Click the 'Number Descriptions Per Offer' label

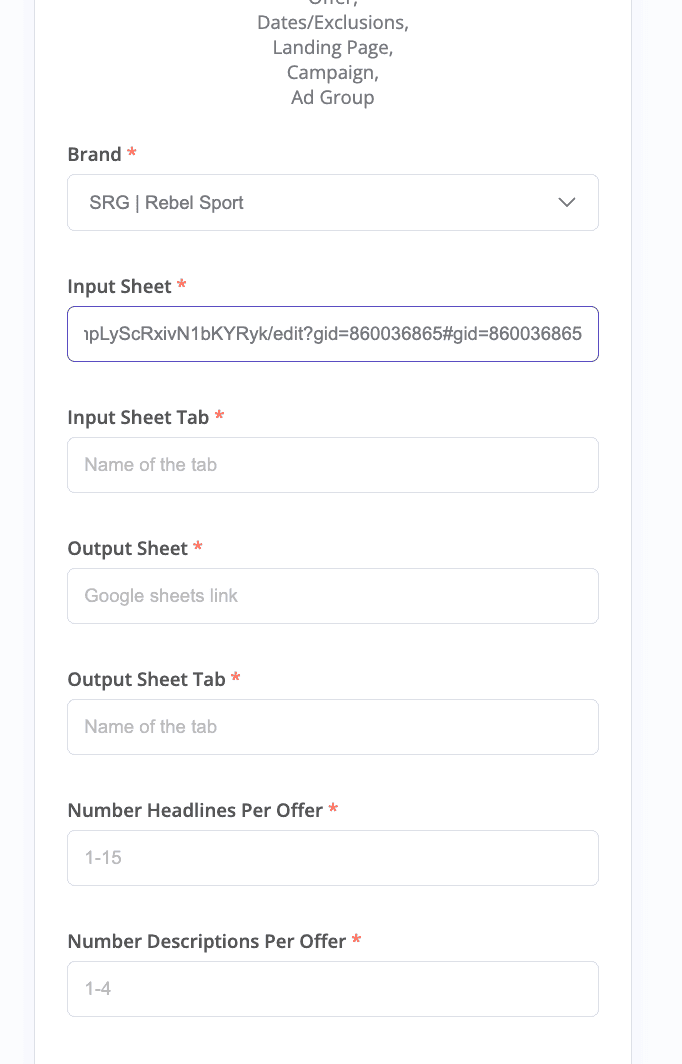click(x=206, y=941)
